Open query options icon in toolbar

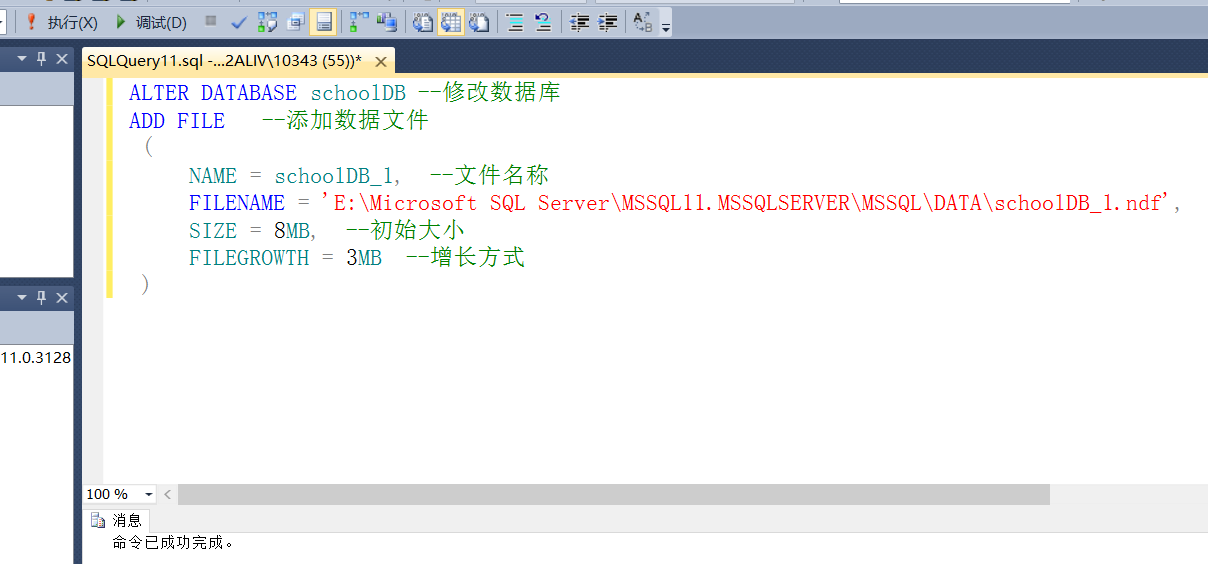point(295,22)
